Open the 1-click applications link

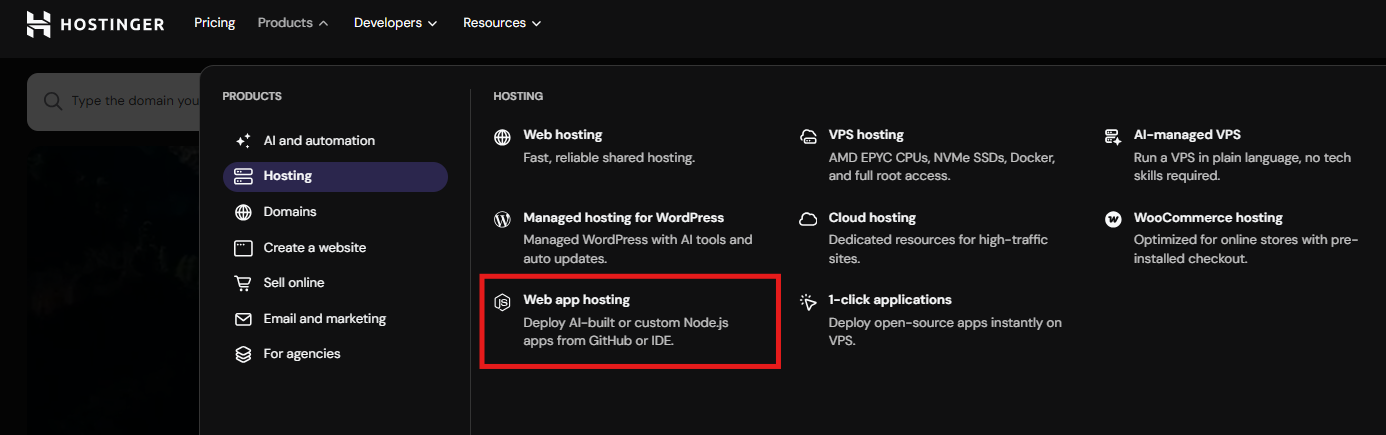coord(890,300)
